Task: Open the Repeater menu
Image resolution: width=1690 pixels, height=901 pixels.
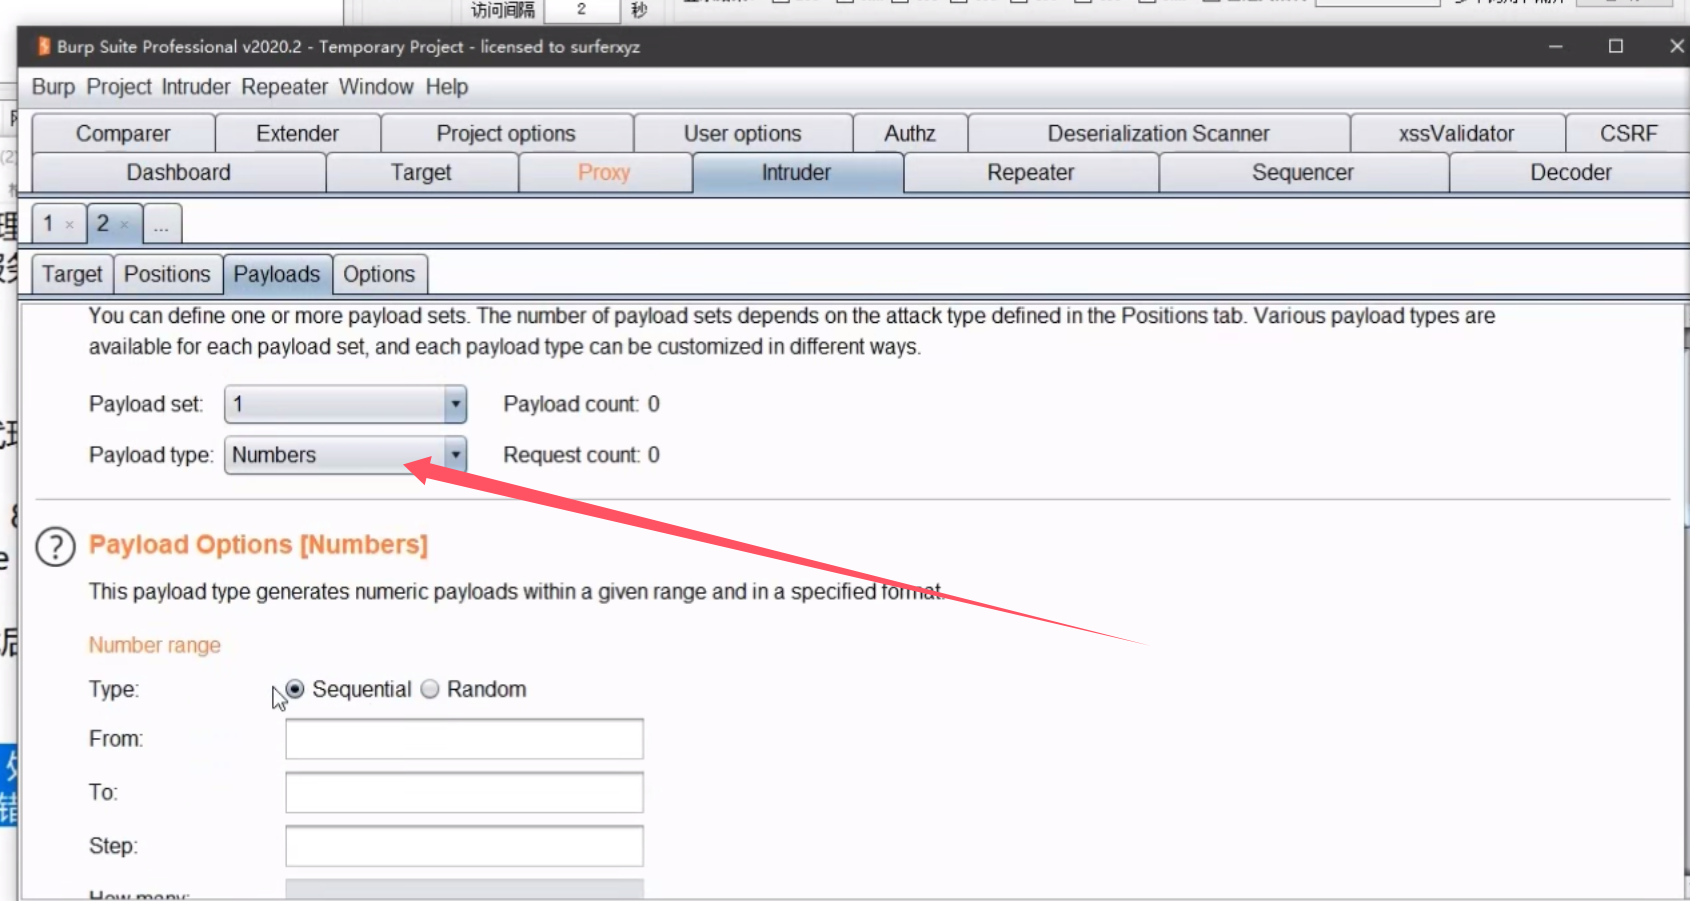Action: (284, 87)
